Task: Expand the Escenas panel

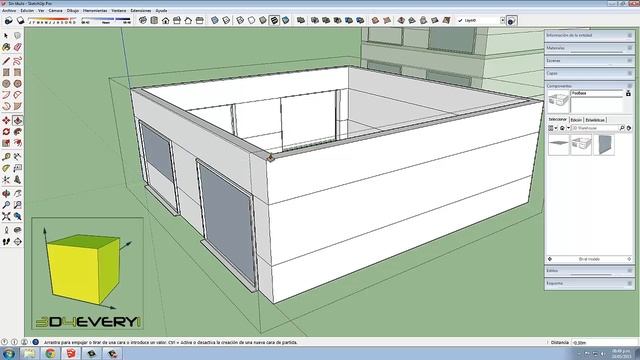Action: (589, 61)
